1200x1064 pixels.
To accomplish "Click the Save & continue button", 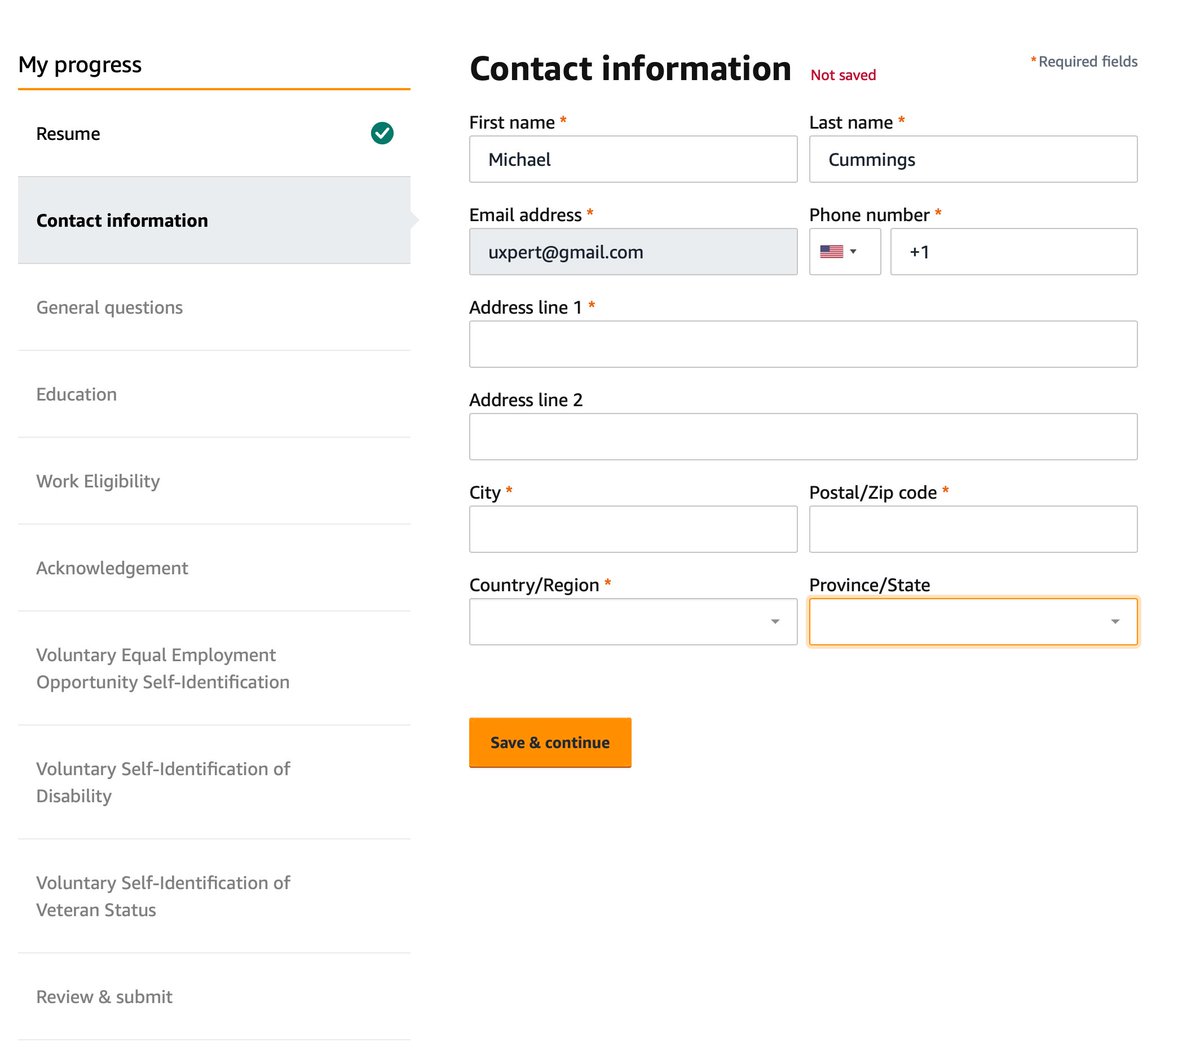I will [x=550, y=742].
